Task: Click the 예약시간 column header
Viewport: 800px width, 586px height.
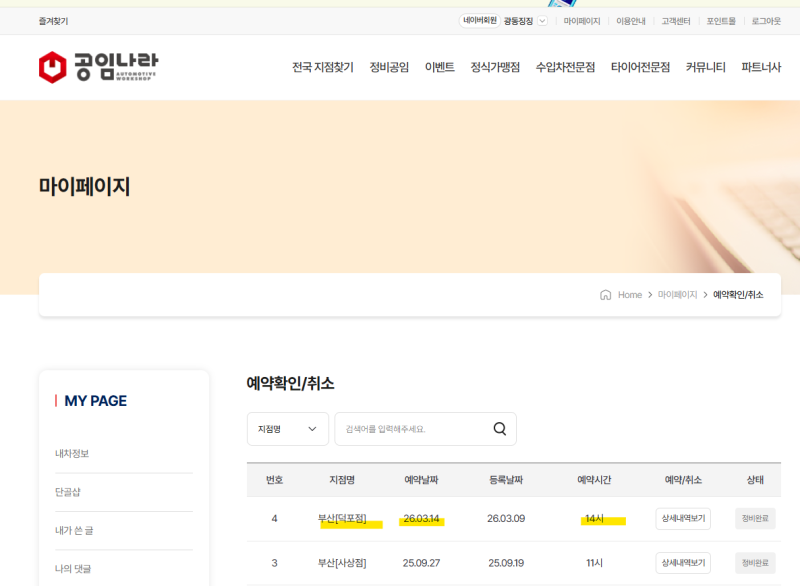Action: (594, 479)
